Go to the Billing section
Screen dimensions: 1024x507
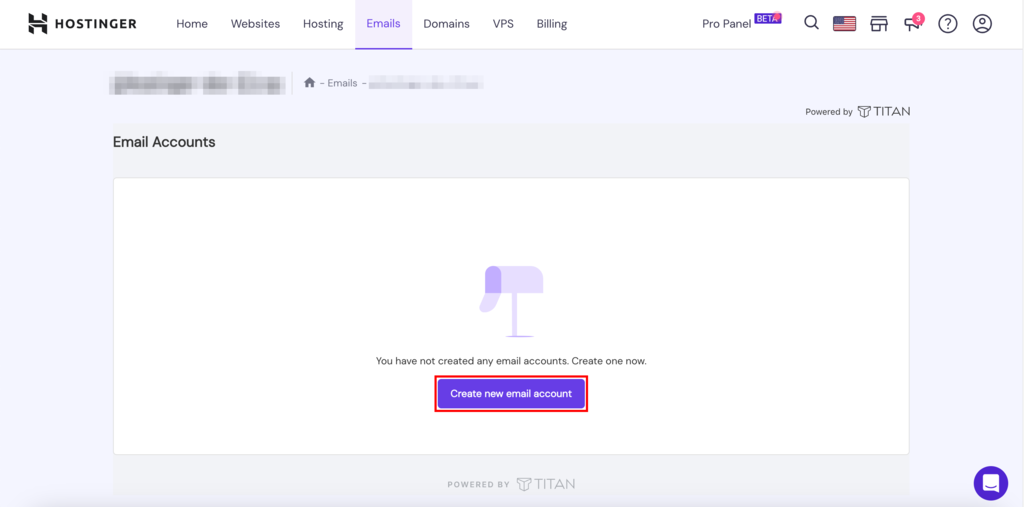[x=551, y=24]
